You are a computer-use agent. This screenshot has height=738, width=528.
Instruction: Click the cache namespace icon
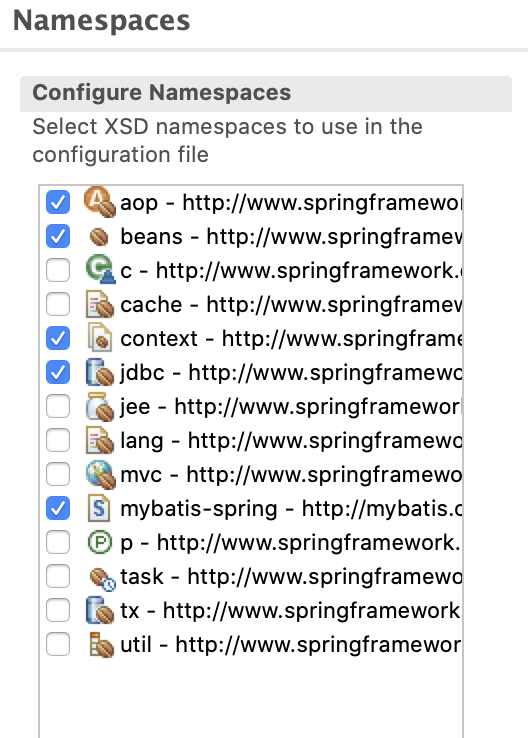click(100, 305)
